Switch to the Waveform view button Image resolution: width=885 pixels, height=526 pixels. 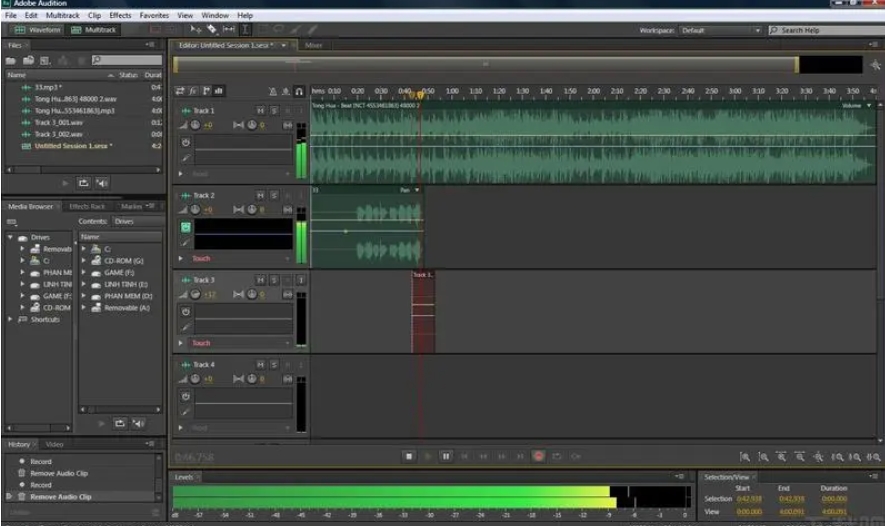pyautogui.click(x=37, y=30)
